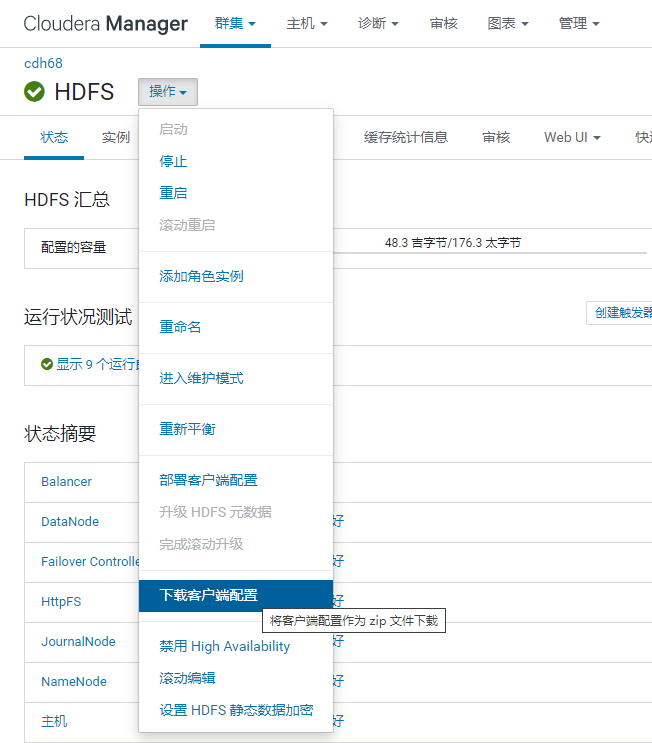This screenshot has height=743, width=652.
Task: Click the green HDFS health status icon
Action: (x=34, y=91)
